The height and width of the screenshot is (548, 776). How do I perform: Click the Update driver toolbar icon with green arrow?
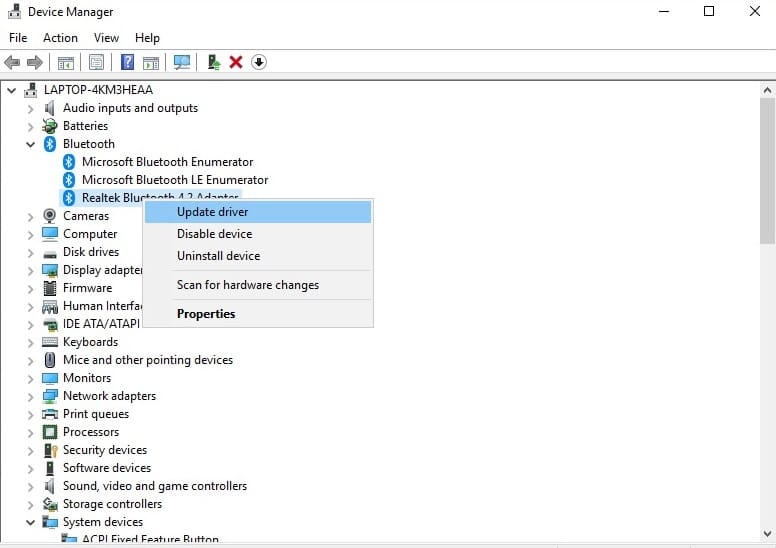(213, 62)
